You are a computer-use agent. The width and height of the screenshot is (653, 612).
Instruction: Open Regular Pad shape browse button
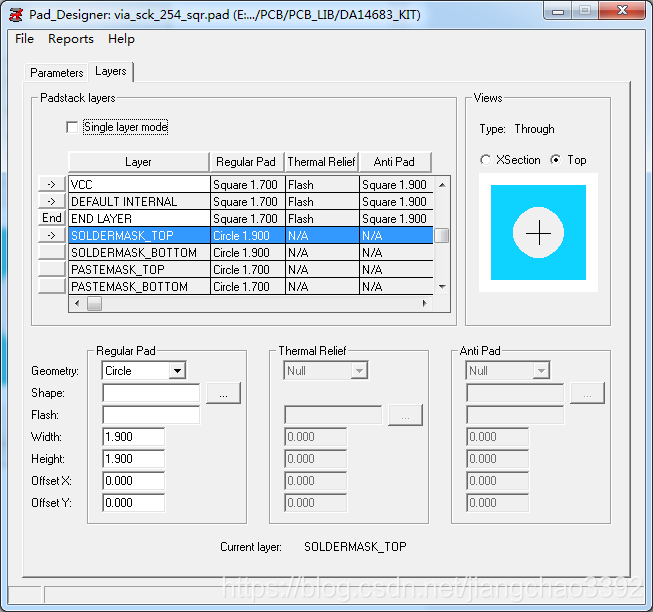pyautogui.click(x=223, y=394)
